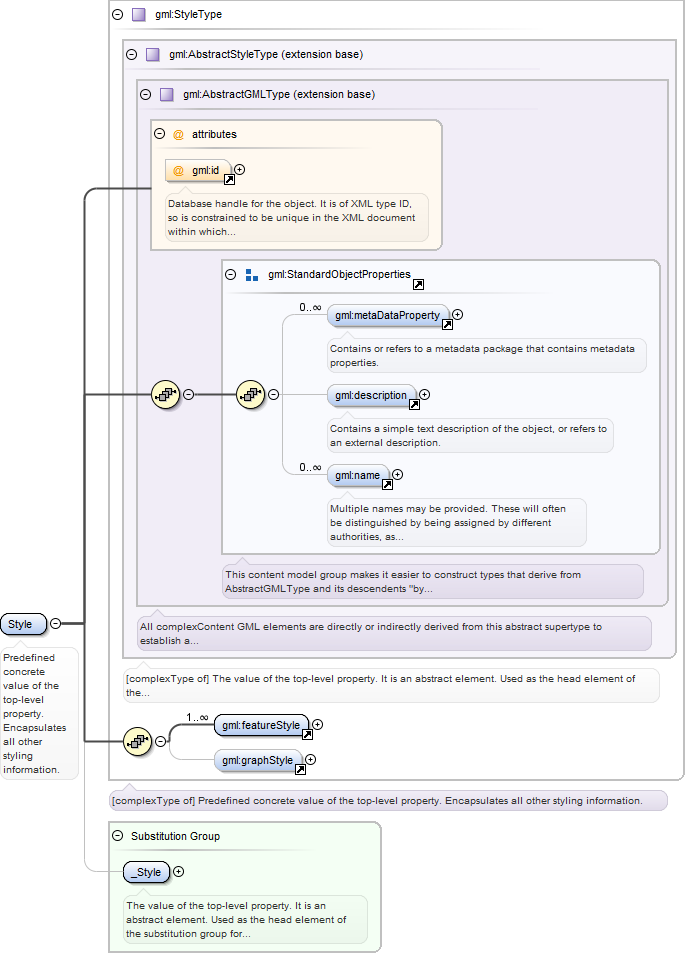Collapse gml:AbstractGMLType extension base
This screenshot has width=686, height=954.
coord(145,95)
